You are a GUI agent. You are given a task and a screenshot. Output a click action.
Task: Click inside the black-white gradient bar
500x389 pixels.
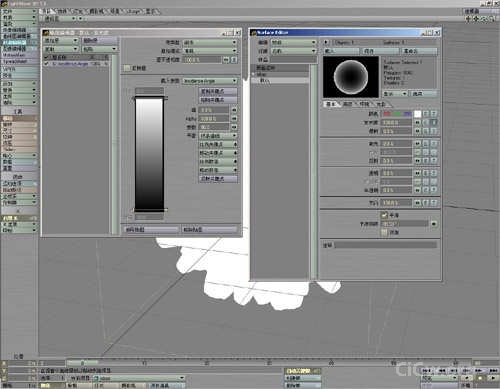(x=149, y=153)
